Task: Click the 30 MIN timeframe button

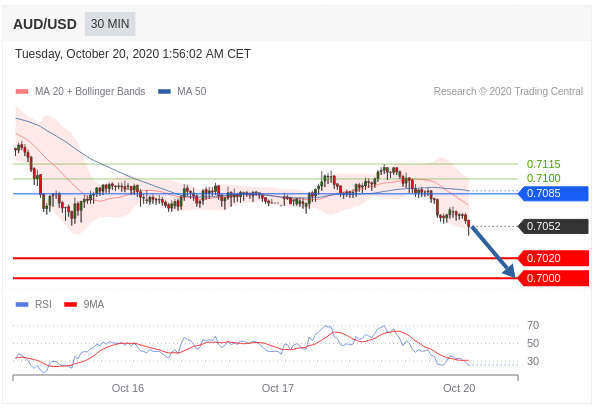Action: [x=110, y=24]
